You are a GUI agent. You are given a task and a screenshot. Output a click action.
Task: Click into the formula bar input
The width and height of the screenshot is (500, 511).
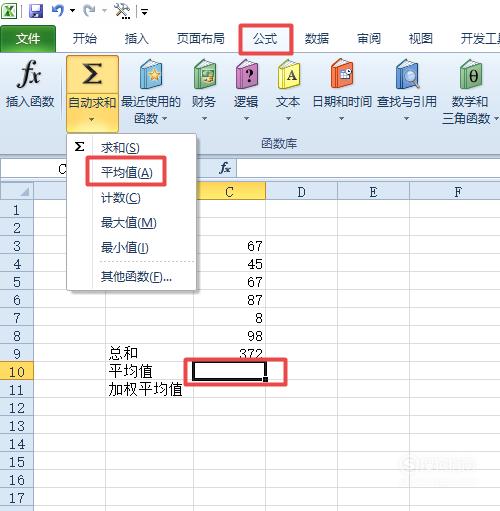pos(368,168)
